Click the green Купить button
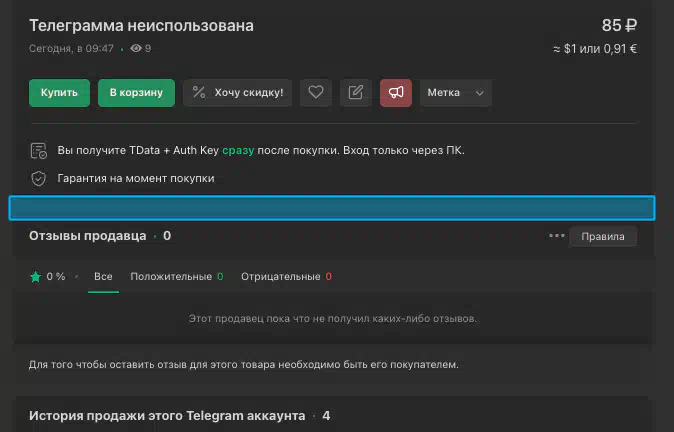The width and height of the screenshot is (674, 432). coord(59,93)
